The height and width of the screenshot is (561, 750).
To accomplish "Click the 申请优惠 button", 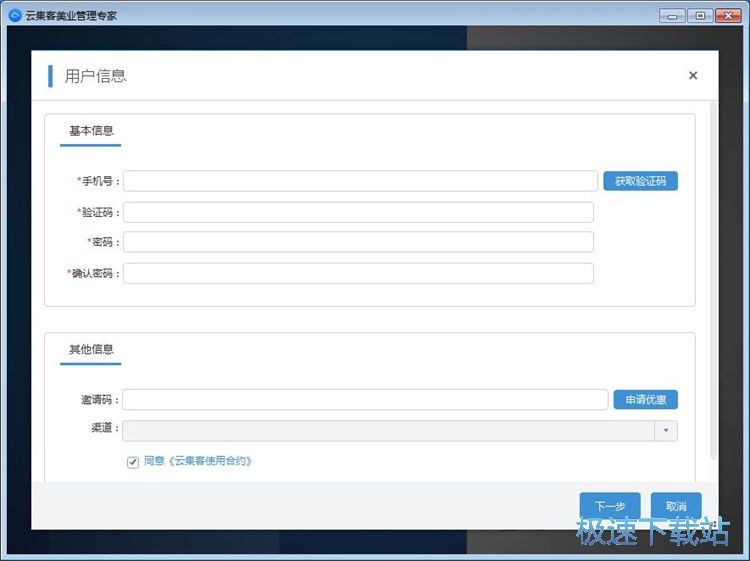I will 645,399.
